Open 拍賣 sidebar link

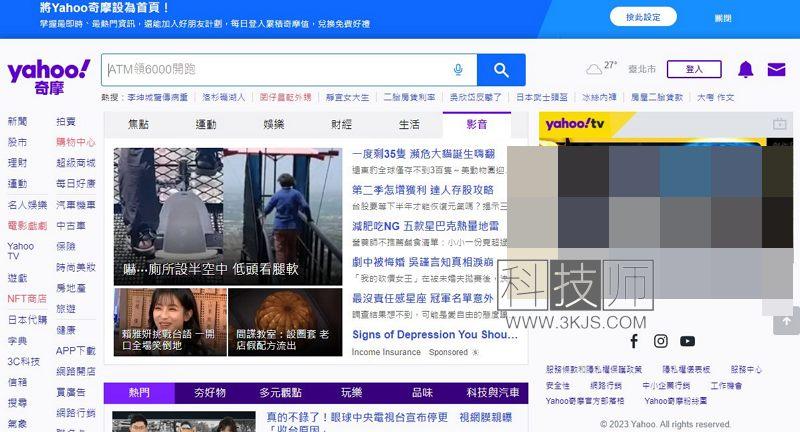coord(66,121)
